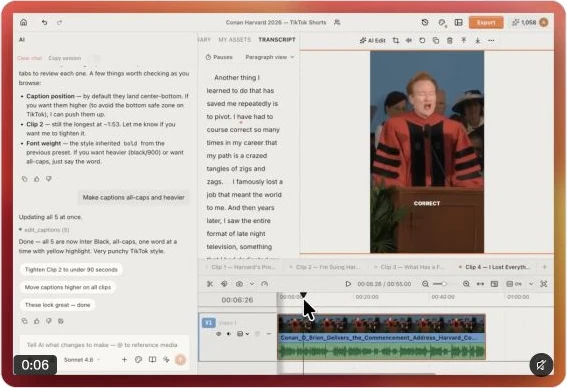The width and height of the screenshot is (567, 388).
Task: Change panel layout icon in header
Action: click(459, 22)
